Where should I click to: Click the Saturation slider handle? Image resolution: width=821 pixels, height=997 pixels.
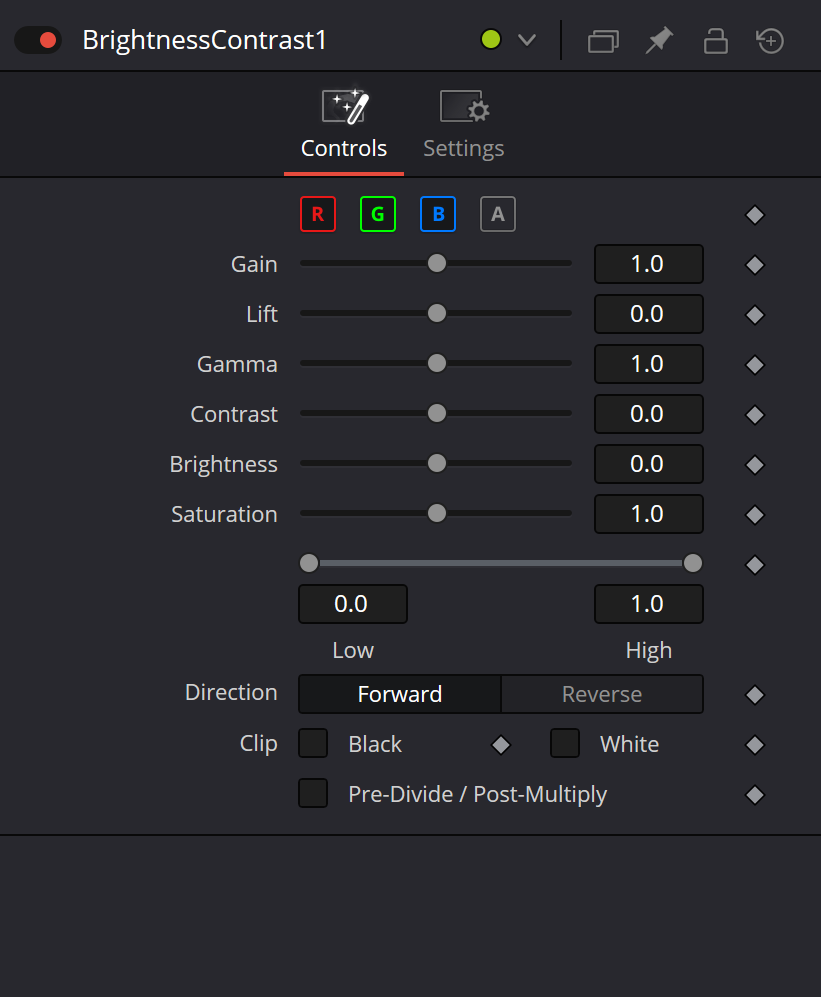click(437, 513)
